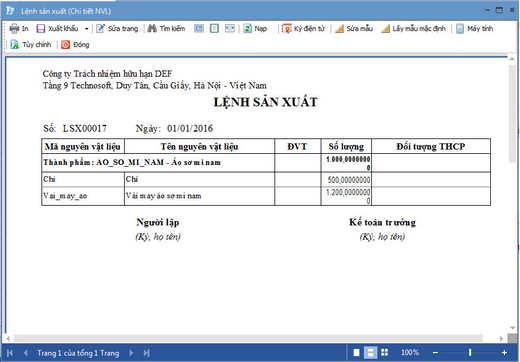This screenshot has width=520, height=362.
Task: Expand the Xuất khẩu dropdown arrow
Action: pyautogui.click(x=87, y=29)
